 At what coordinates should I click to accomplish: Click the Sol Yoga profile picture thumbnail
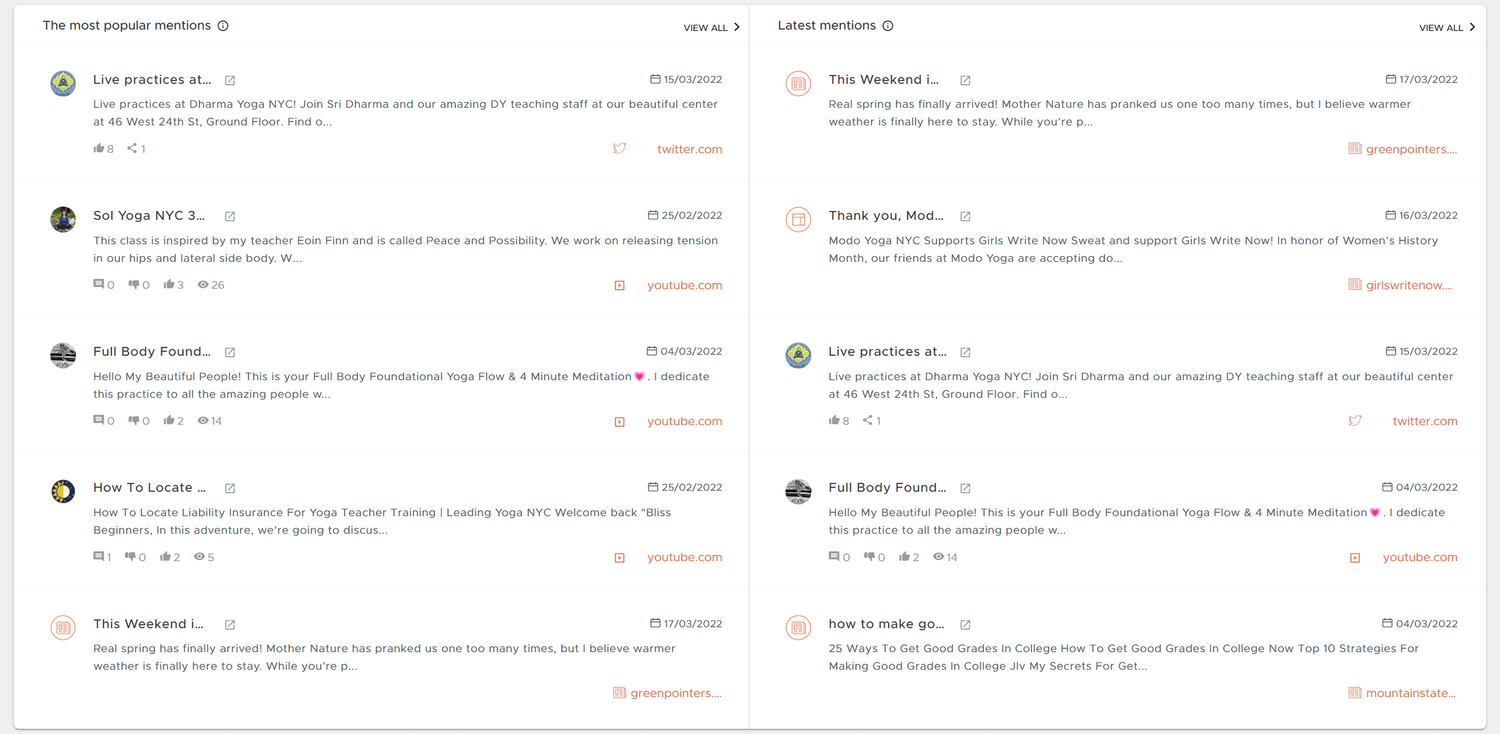[x=63, y=219]
